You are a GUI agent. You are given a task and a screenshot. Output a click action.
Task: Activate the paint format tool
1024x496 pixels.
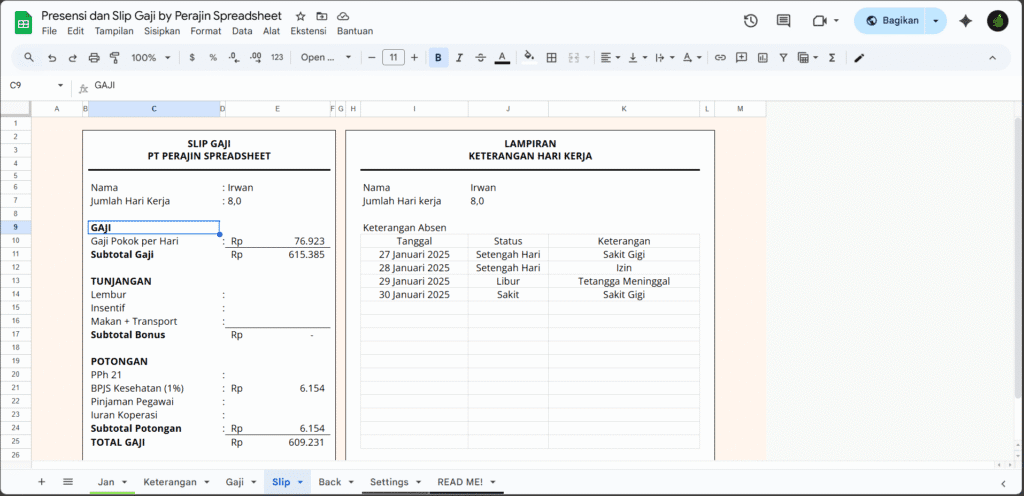click(x=114, y=57)
